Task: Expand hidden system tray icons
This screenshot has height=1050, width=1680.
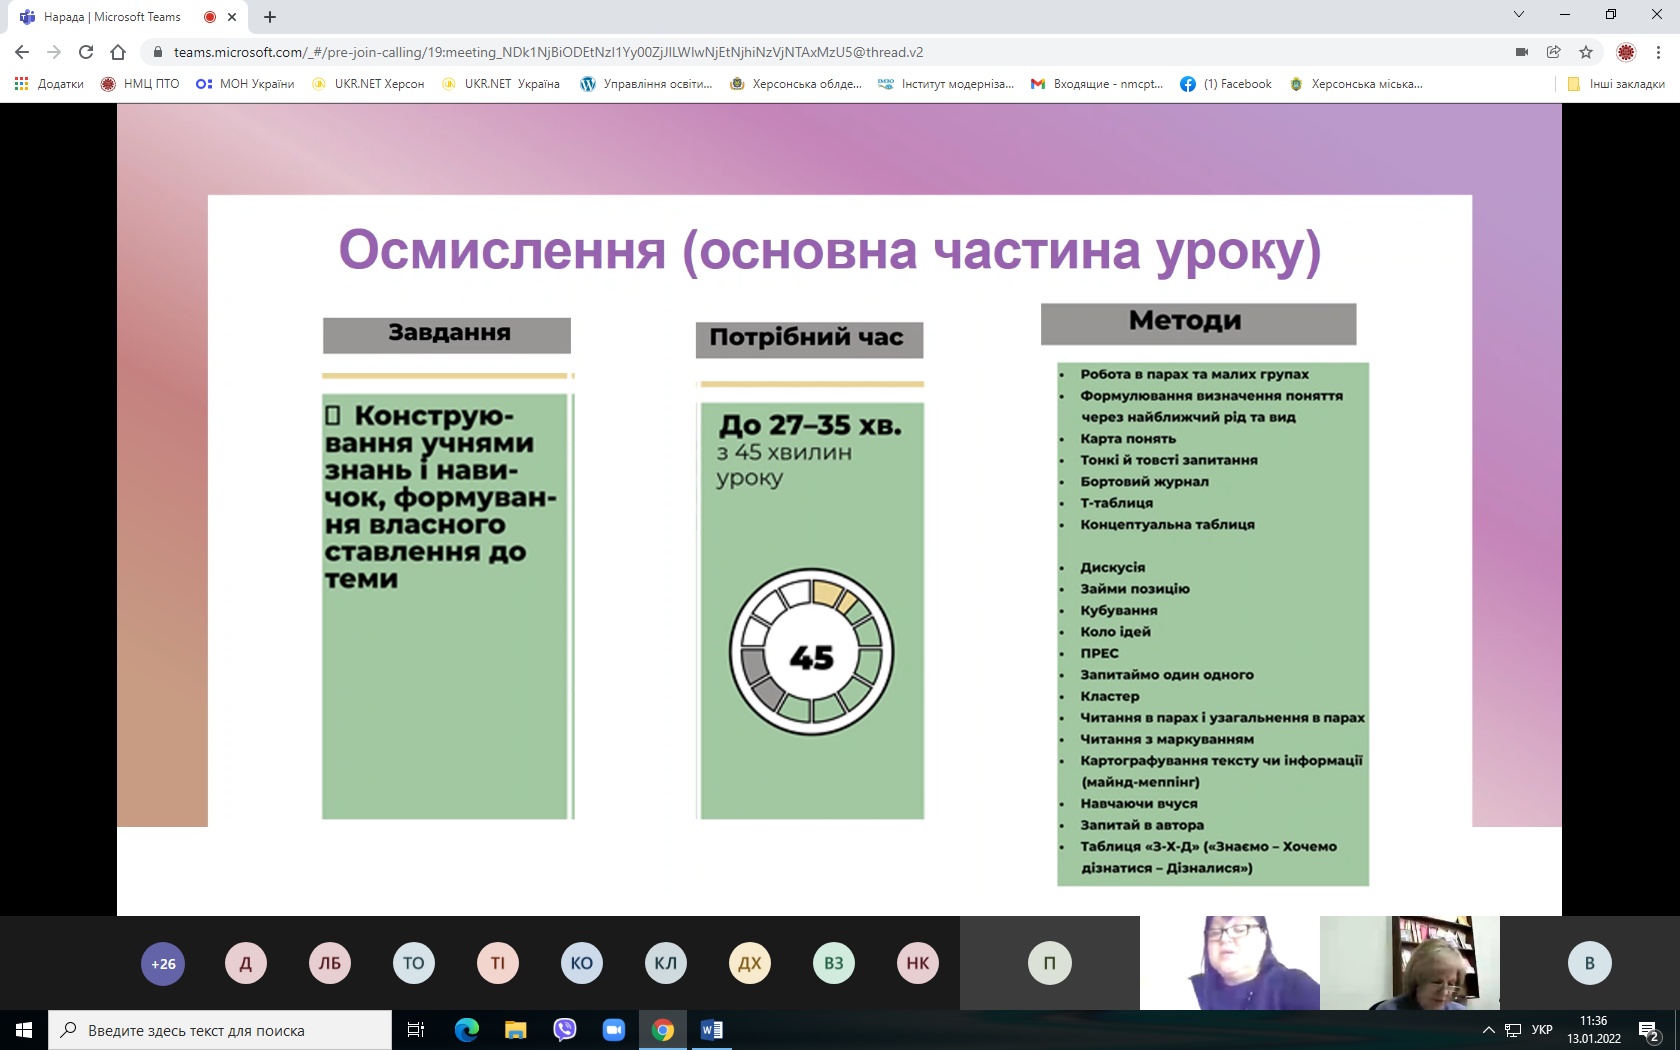Action: pos(1488,1030)
